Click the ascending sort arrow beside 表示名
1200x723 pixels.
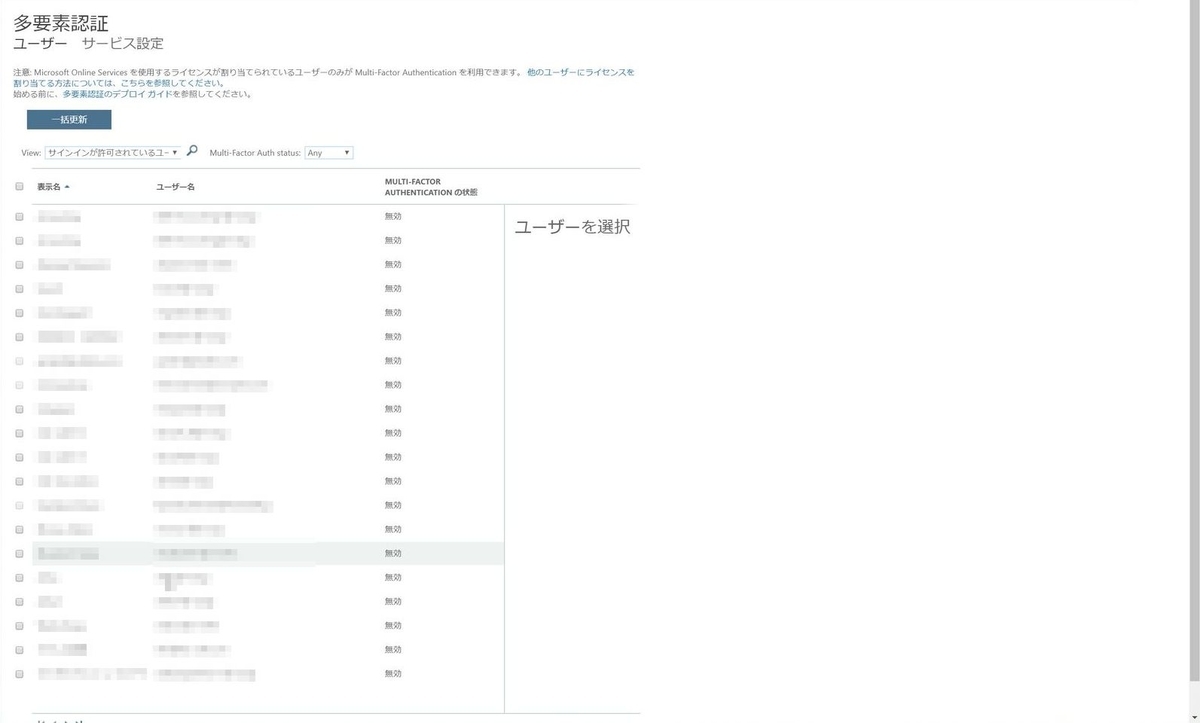point(65,187)
